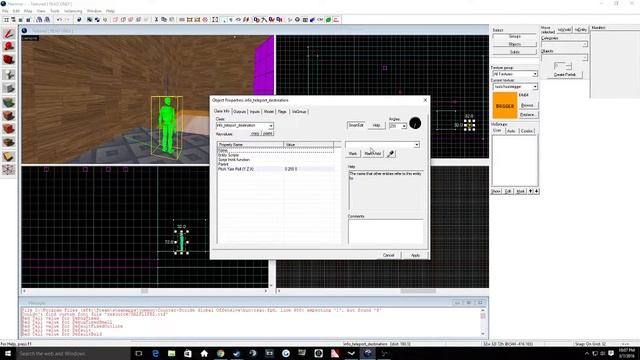
Task: Switch to the Inputs tab
Action: coord(255,111)
